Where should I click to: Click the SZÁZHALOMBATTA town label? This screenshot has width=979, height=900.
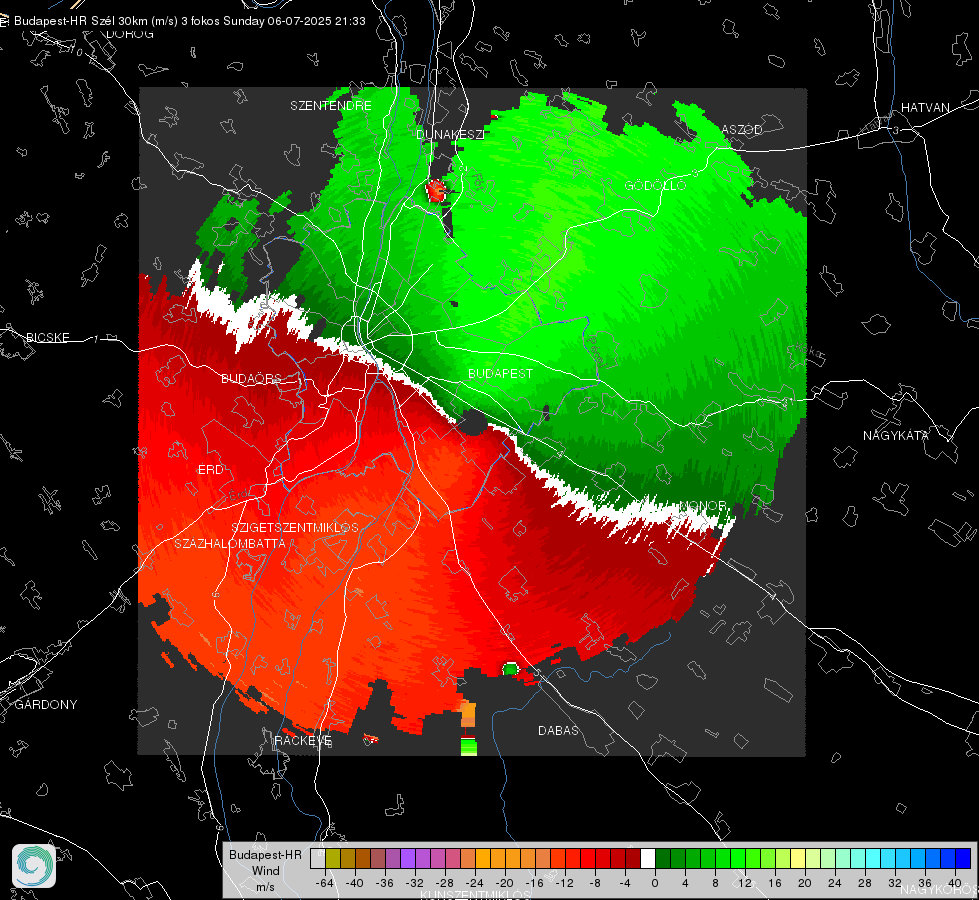[x=230, y=543]
